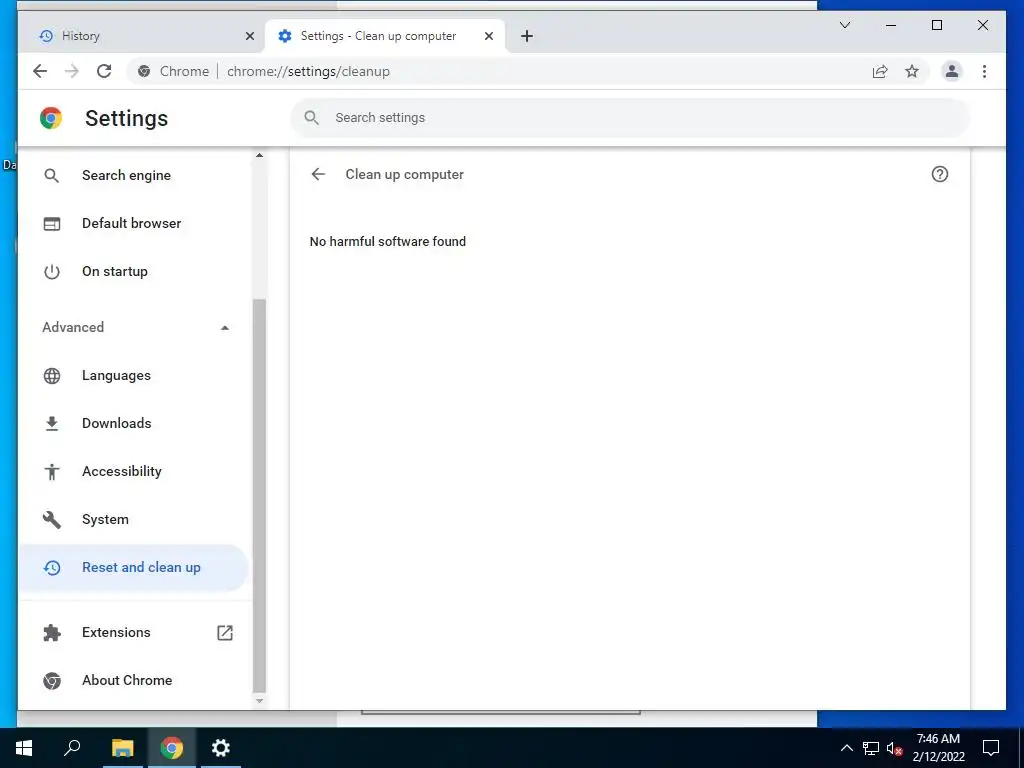Click the Chrome taskbar icon
This screenshot has height=768, width=1024.
coord(172,748)
